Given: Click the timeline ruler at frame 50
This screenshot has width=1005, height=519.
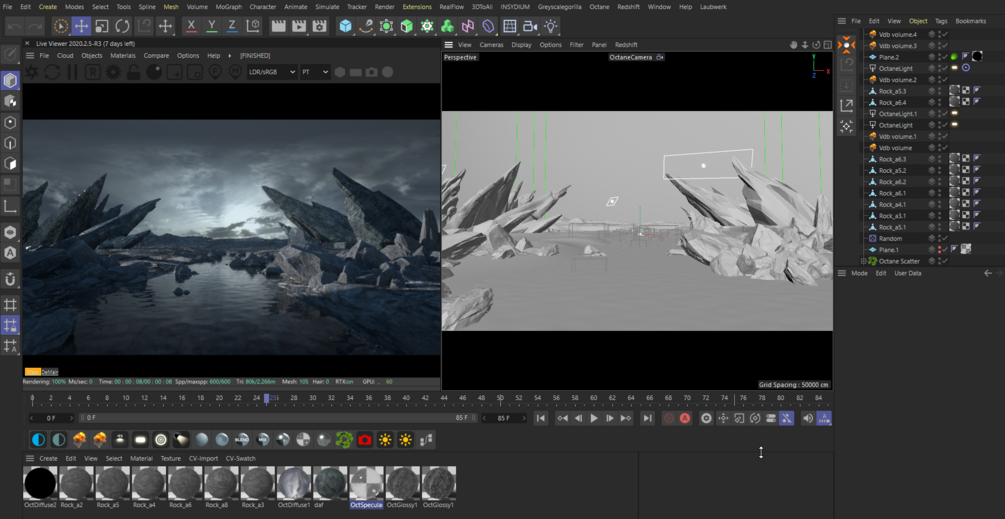Looking at the screenshot, I should pos(500,399).
